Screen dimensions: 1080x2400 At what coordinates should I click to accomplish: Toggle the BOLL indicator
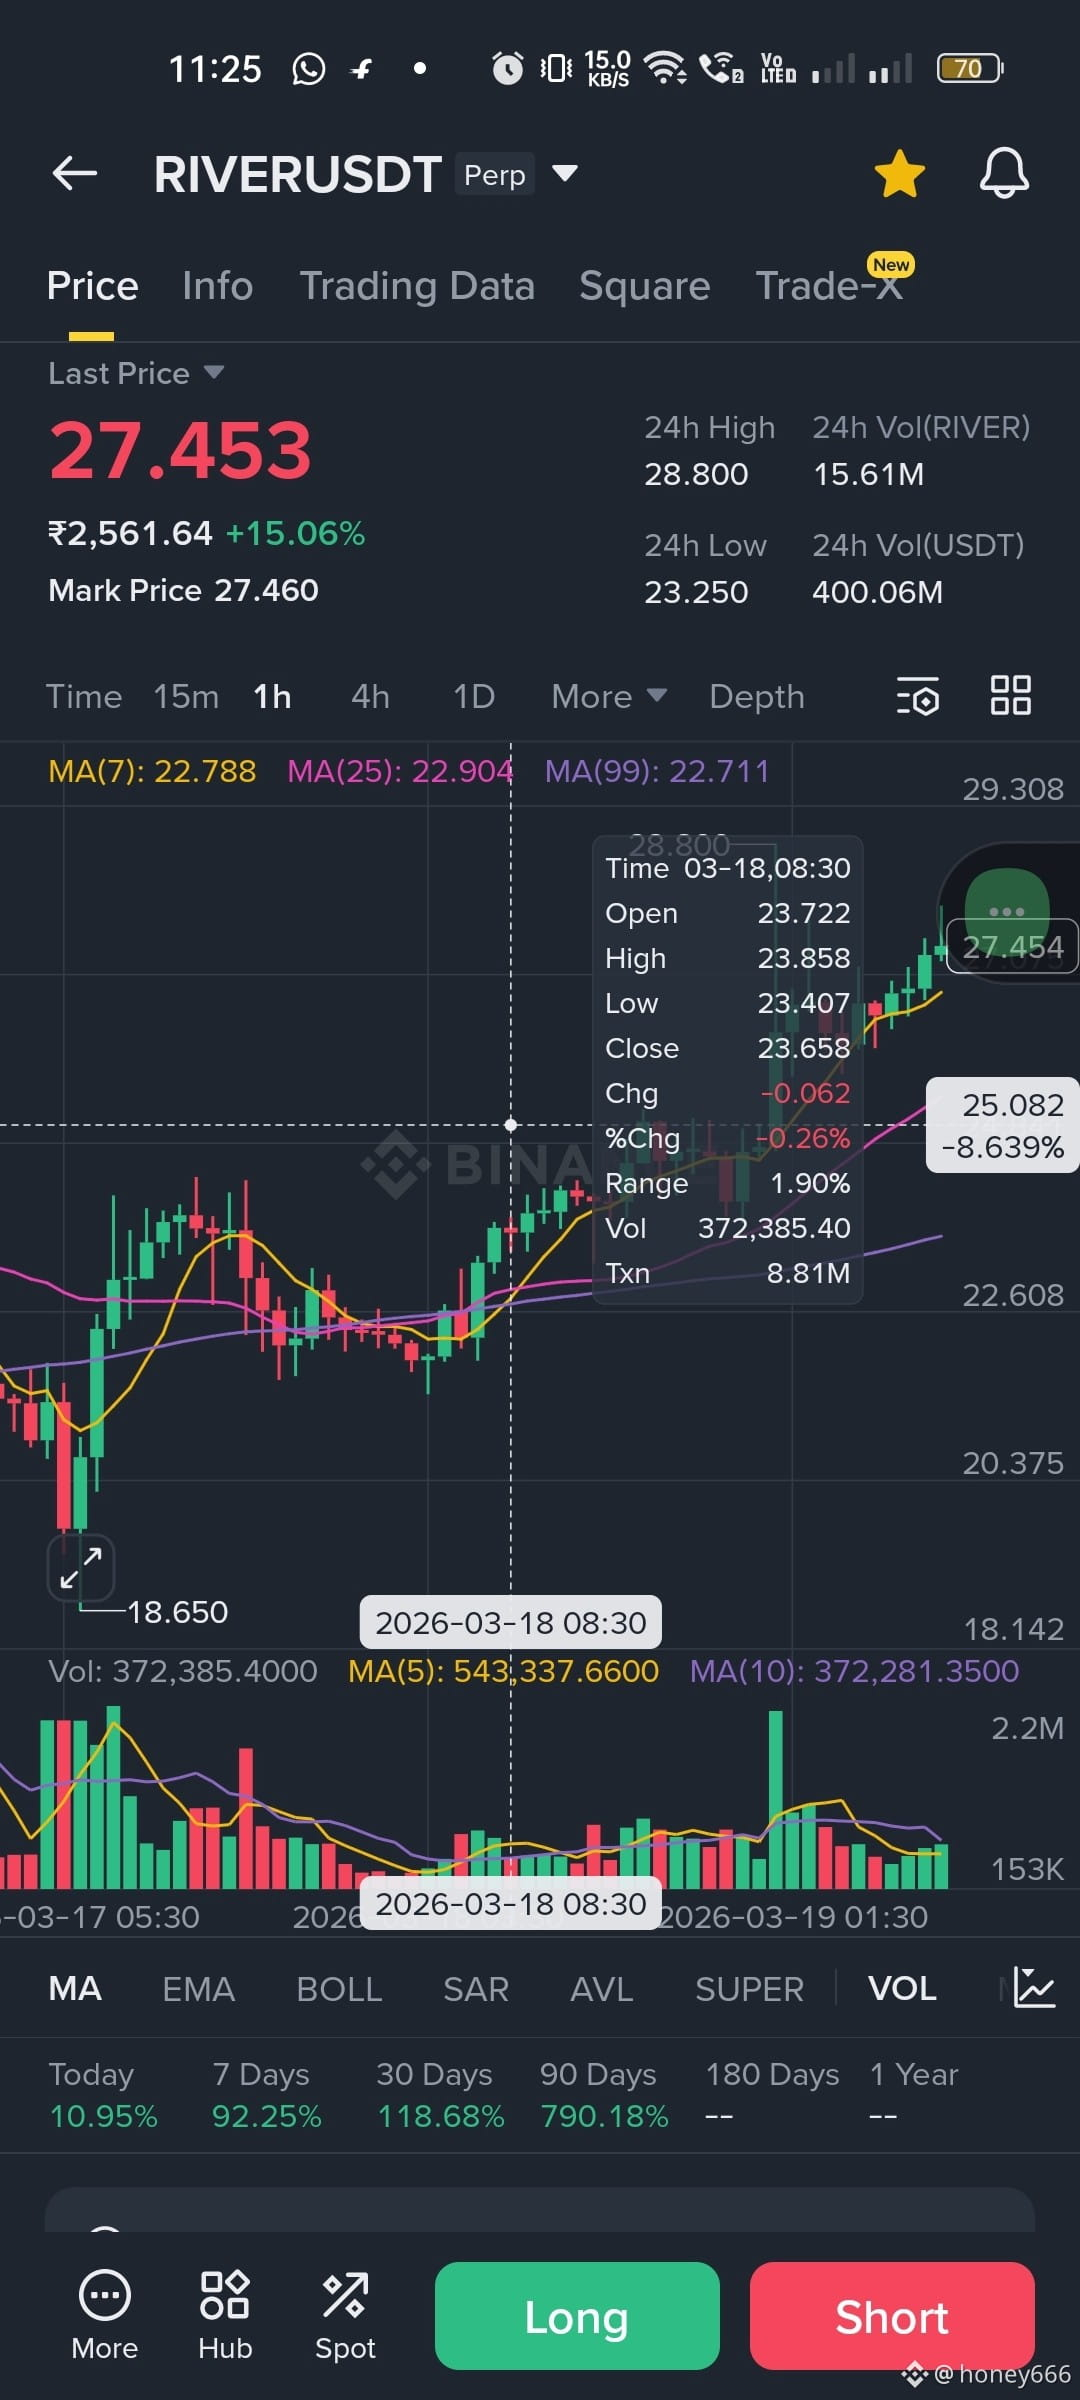pyautogui.click(x=339, y=1989)
